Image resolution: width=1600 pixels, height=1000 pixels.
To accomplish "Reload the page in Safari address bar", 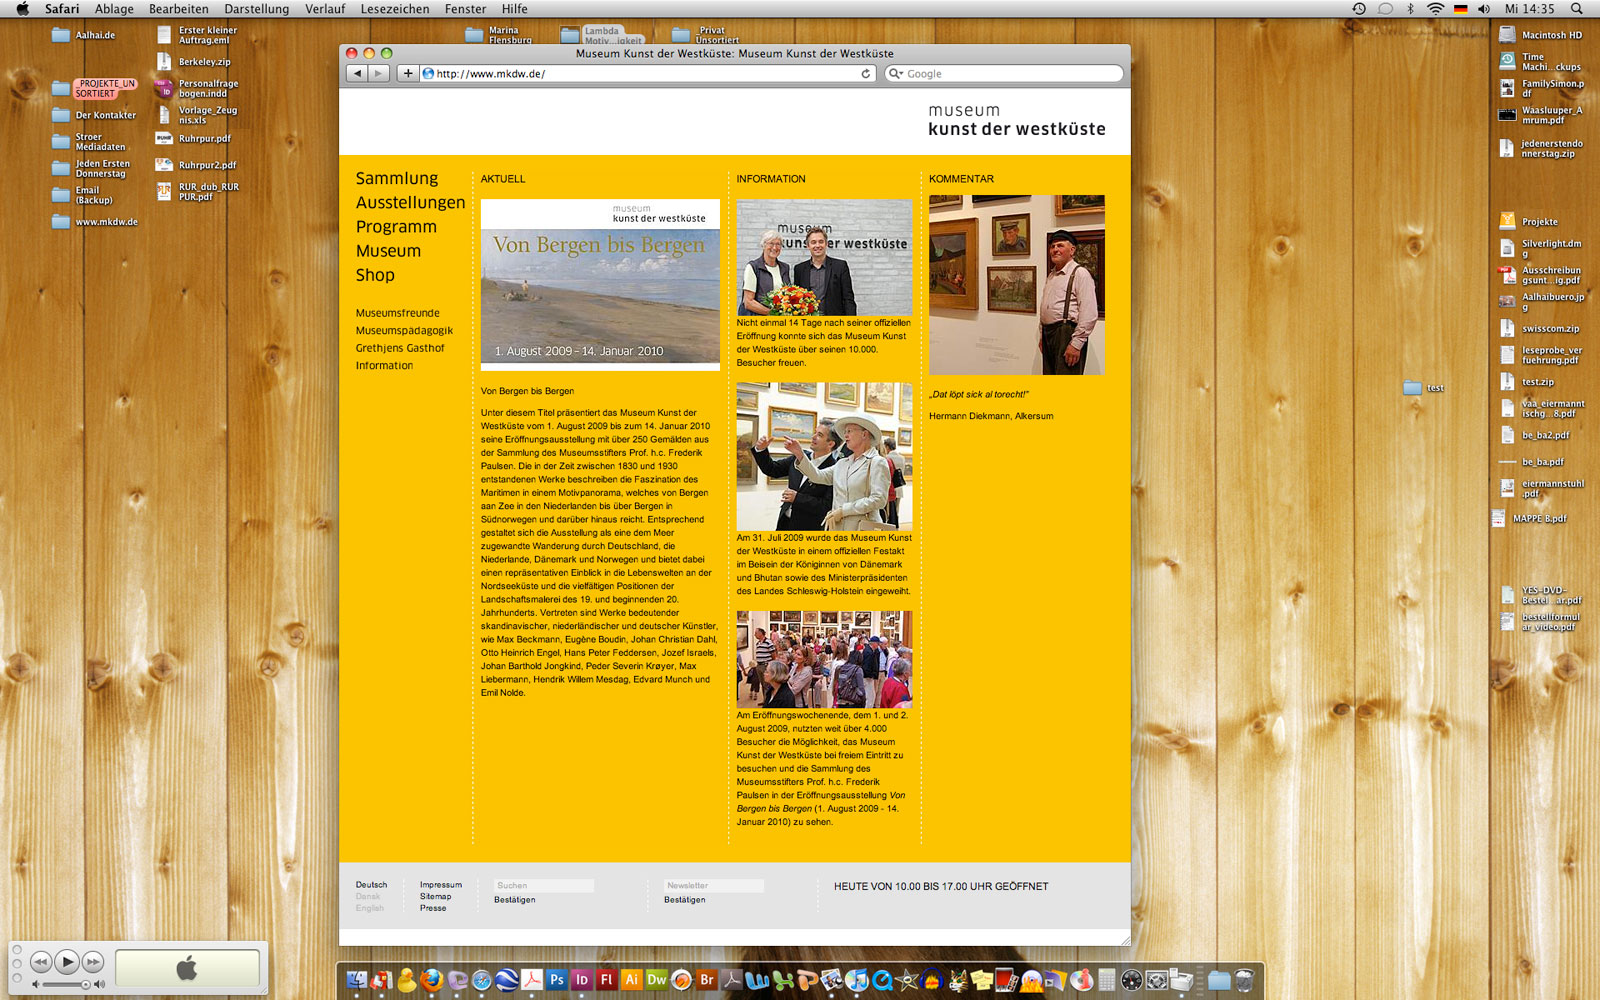I will pyautogui.click(x=866, y=74).
